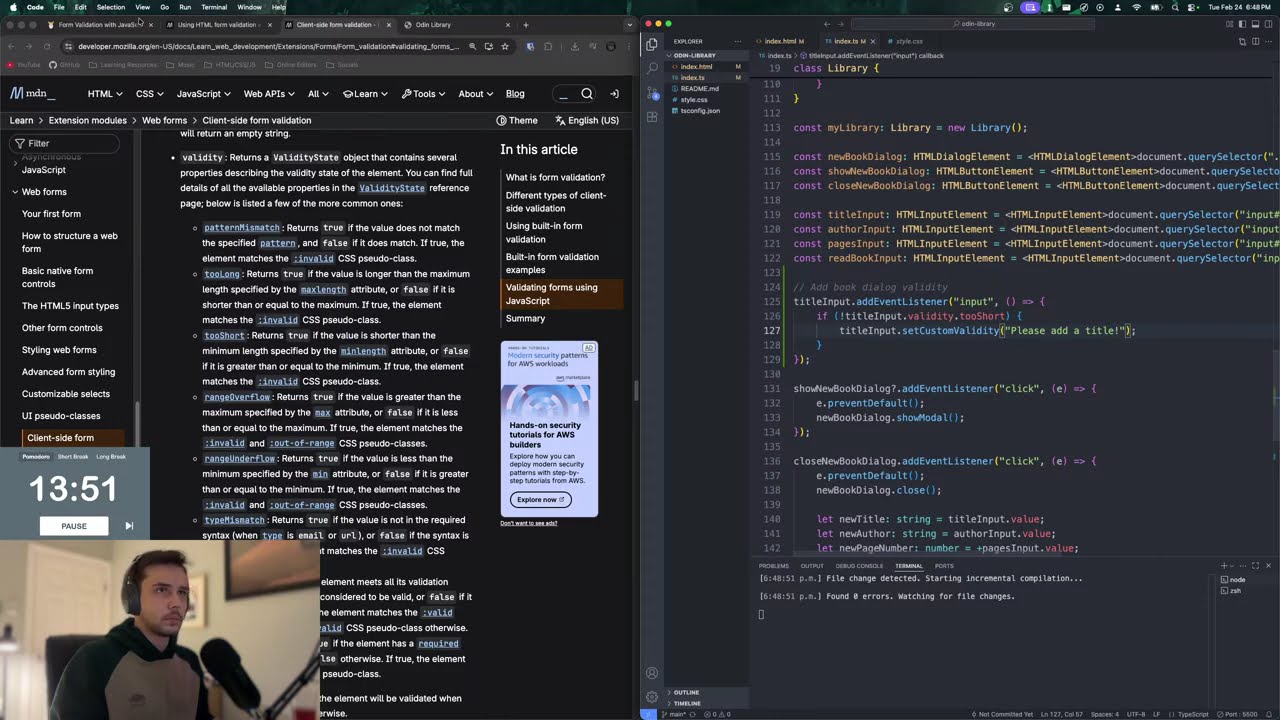Open the Web APIs dropdown menu
Screen dimensions: 1280x720
270,94
